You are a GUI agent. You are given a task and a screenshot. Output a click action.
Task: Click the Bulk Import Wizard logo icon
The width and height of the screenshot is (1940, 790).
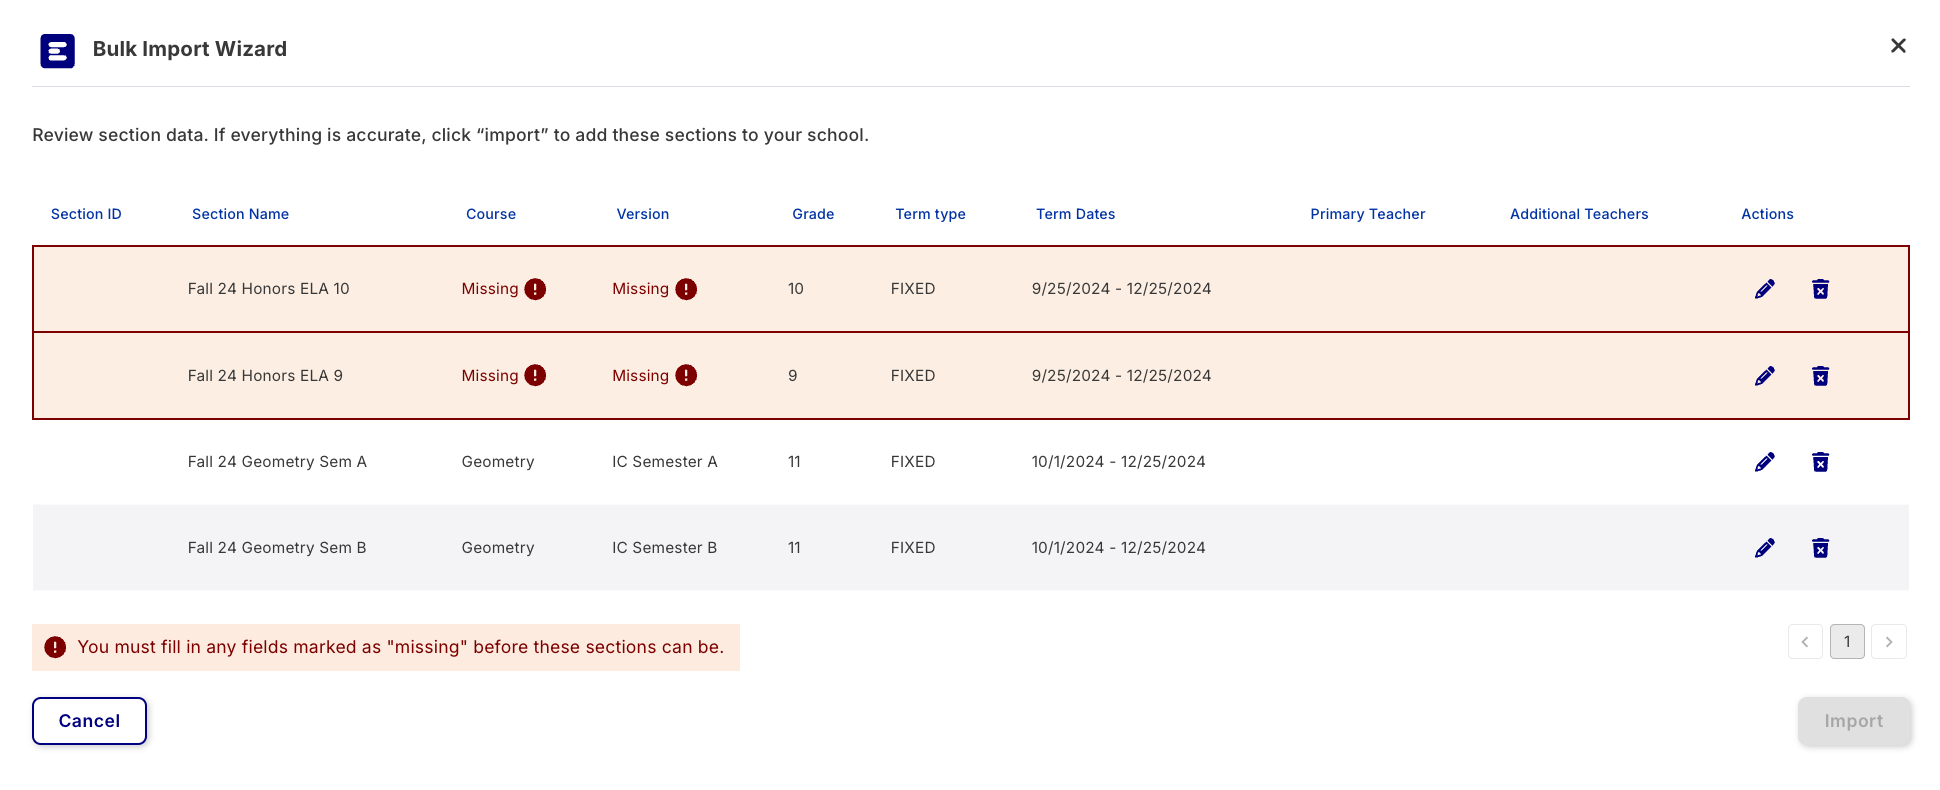57,50
